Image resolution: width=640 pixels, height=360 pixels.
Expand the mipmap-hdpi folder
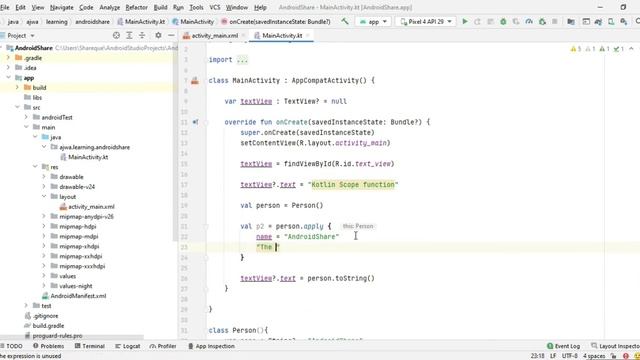[x=44, y=226]
